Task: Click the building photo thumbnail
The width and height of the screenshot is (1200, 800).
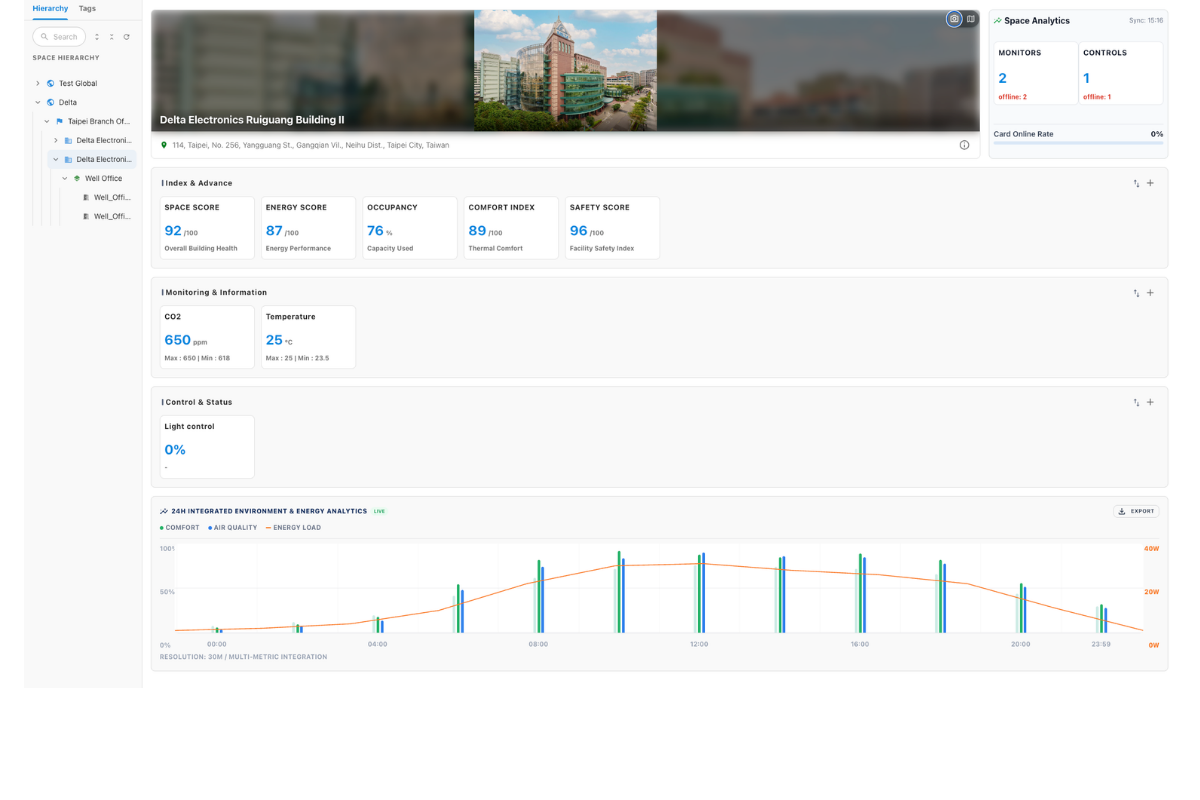Action: [x=565, y=70]
